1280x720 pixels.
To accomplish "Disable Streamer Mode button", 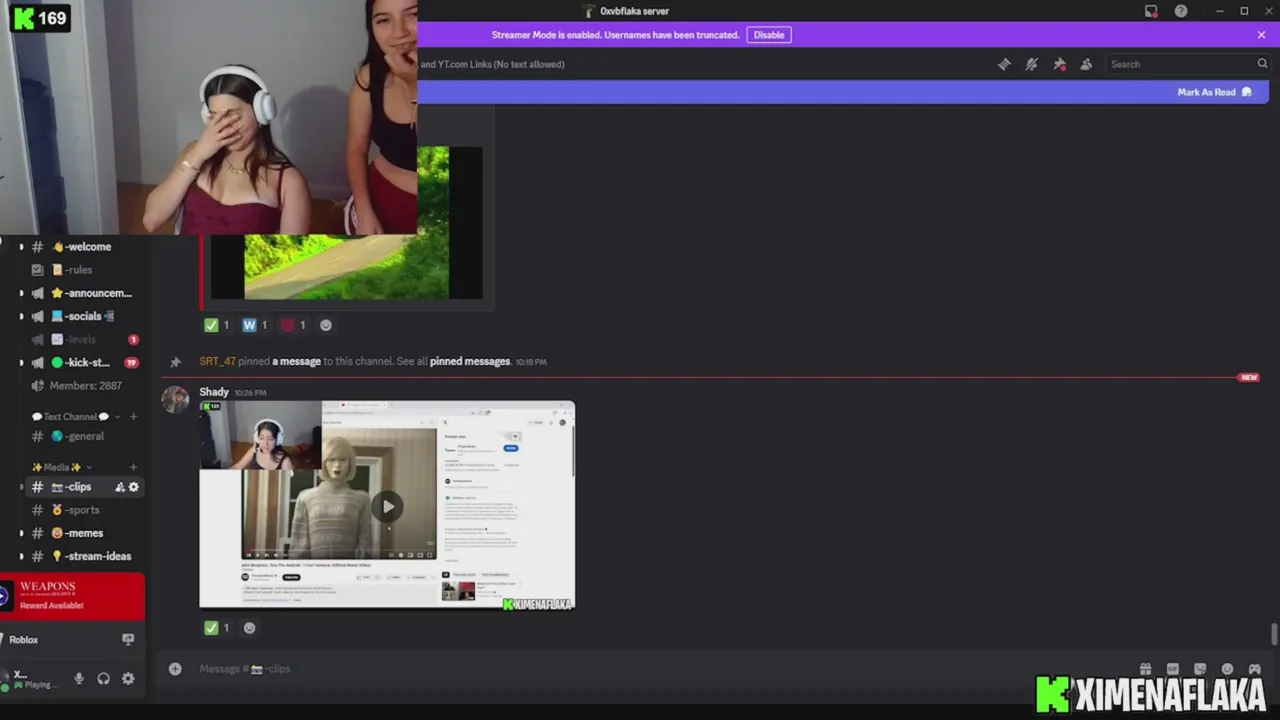I will (x=769, y=35).
